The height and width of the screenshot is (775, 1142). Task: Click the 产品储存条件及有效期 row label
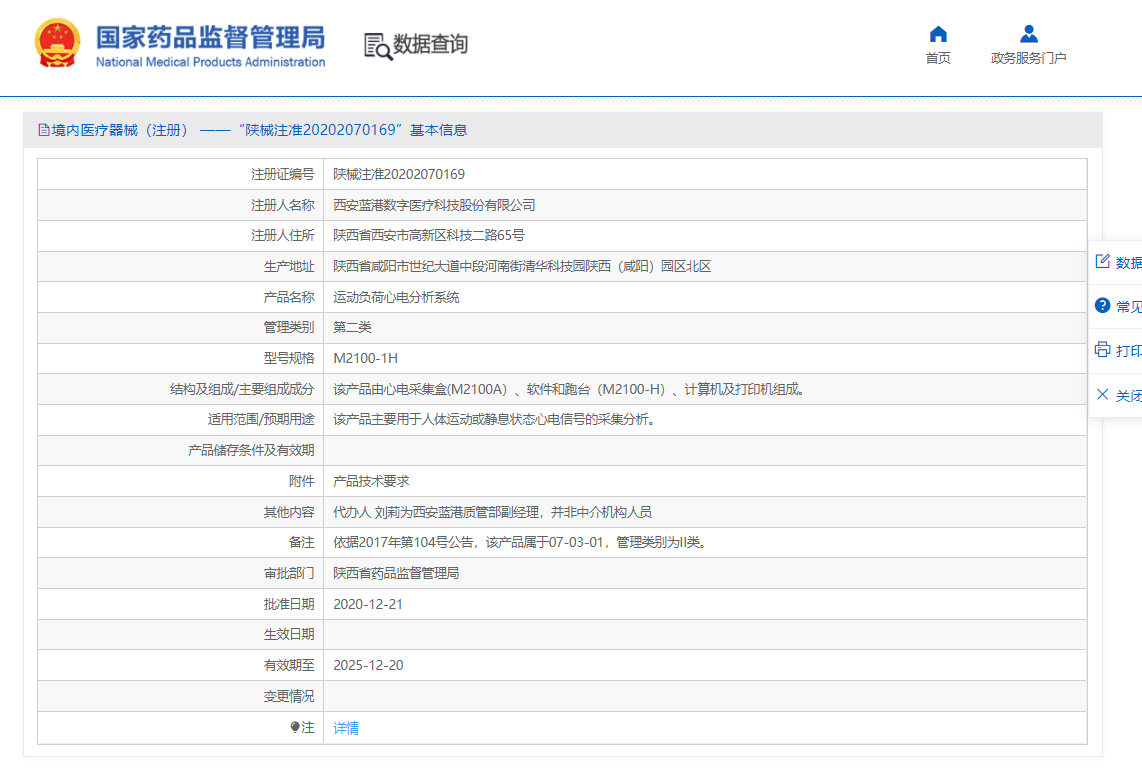pos(251,451)
